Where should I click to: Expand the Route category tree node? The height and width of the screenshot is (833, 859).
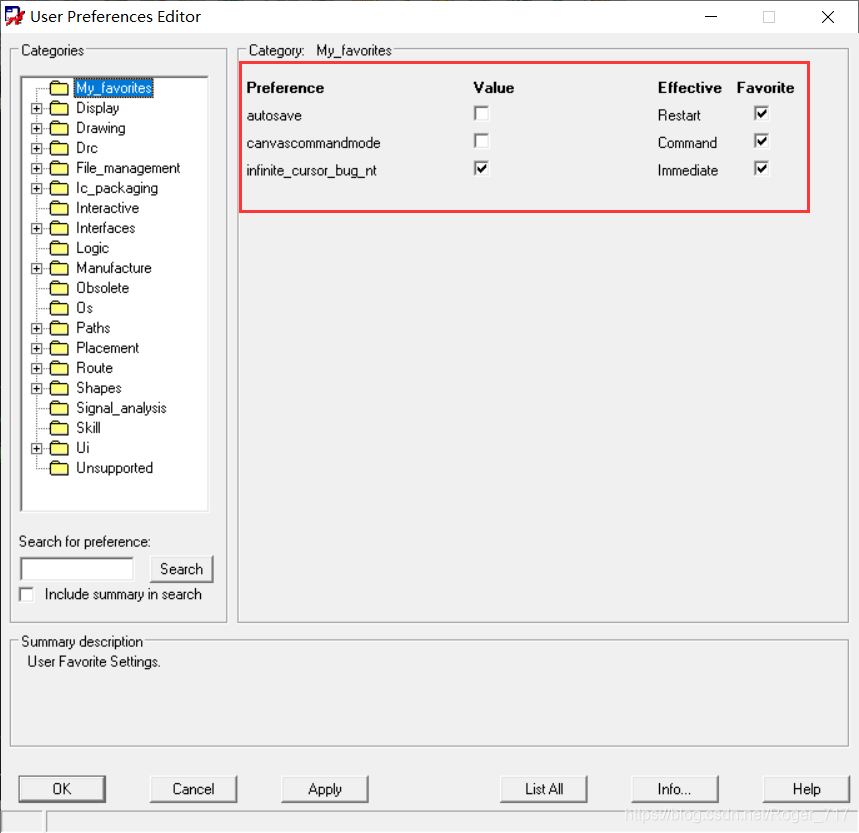click(37, 368)
